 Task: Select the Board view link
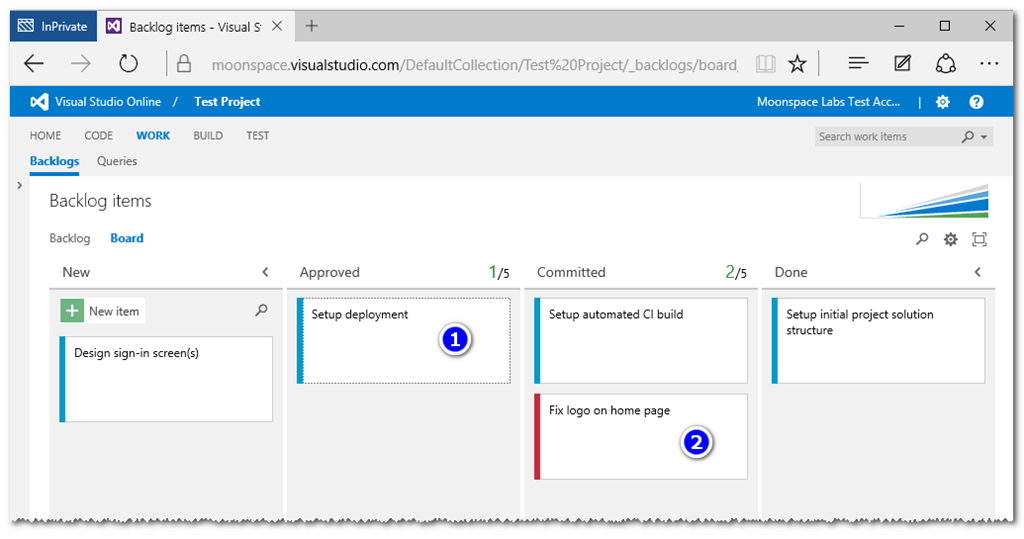point(127,238)
